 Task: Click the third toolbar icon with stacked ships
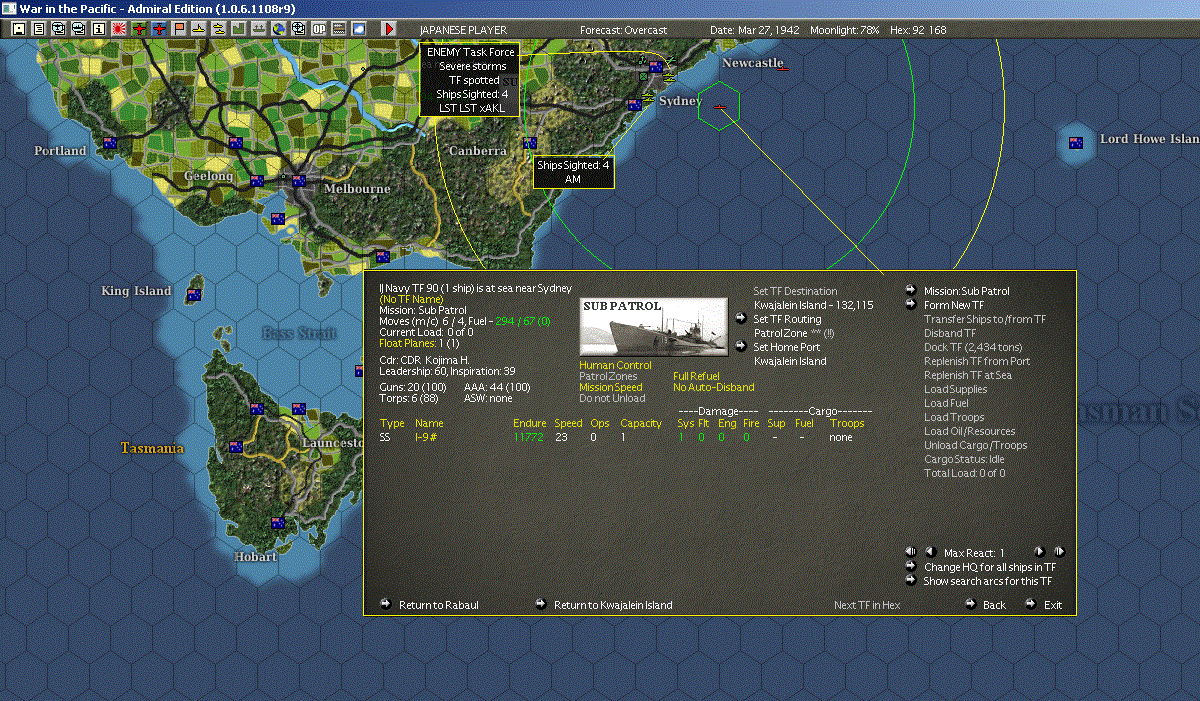pos(59,29)
